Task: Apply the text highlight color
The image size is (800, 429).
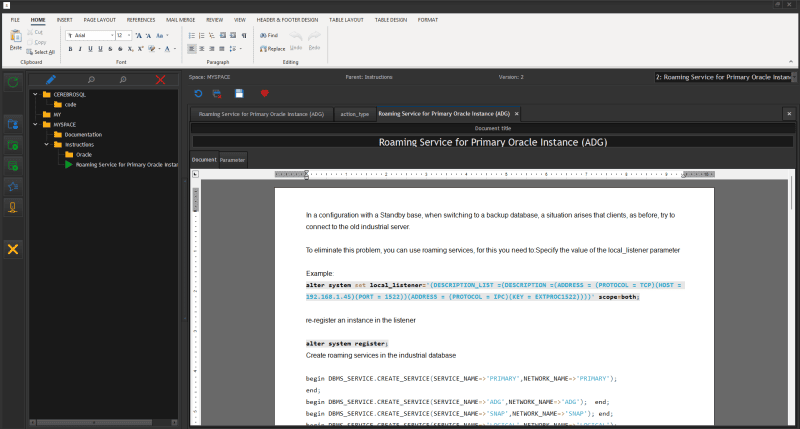Action: click(x=152, y=49)
